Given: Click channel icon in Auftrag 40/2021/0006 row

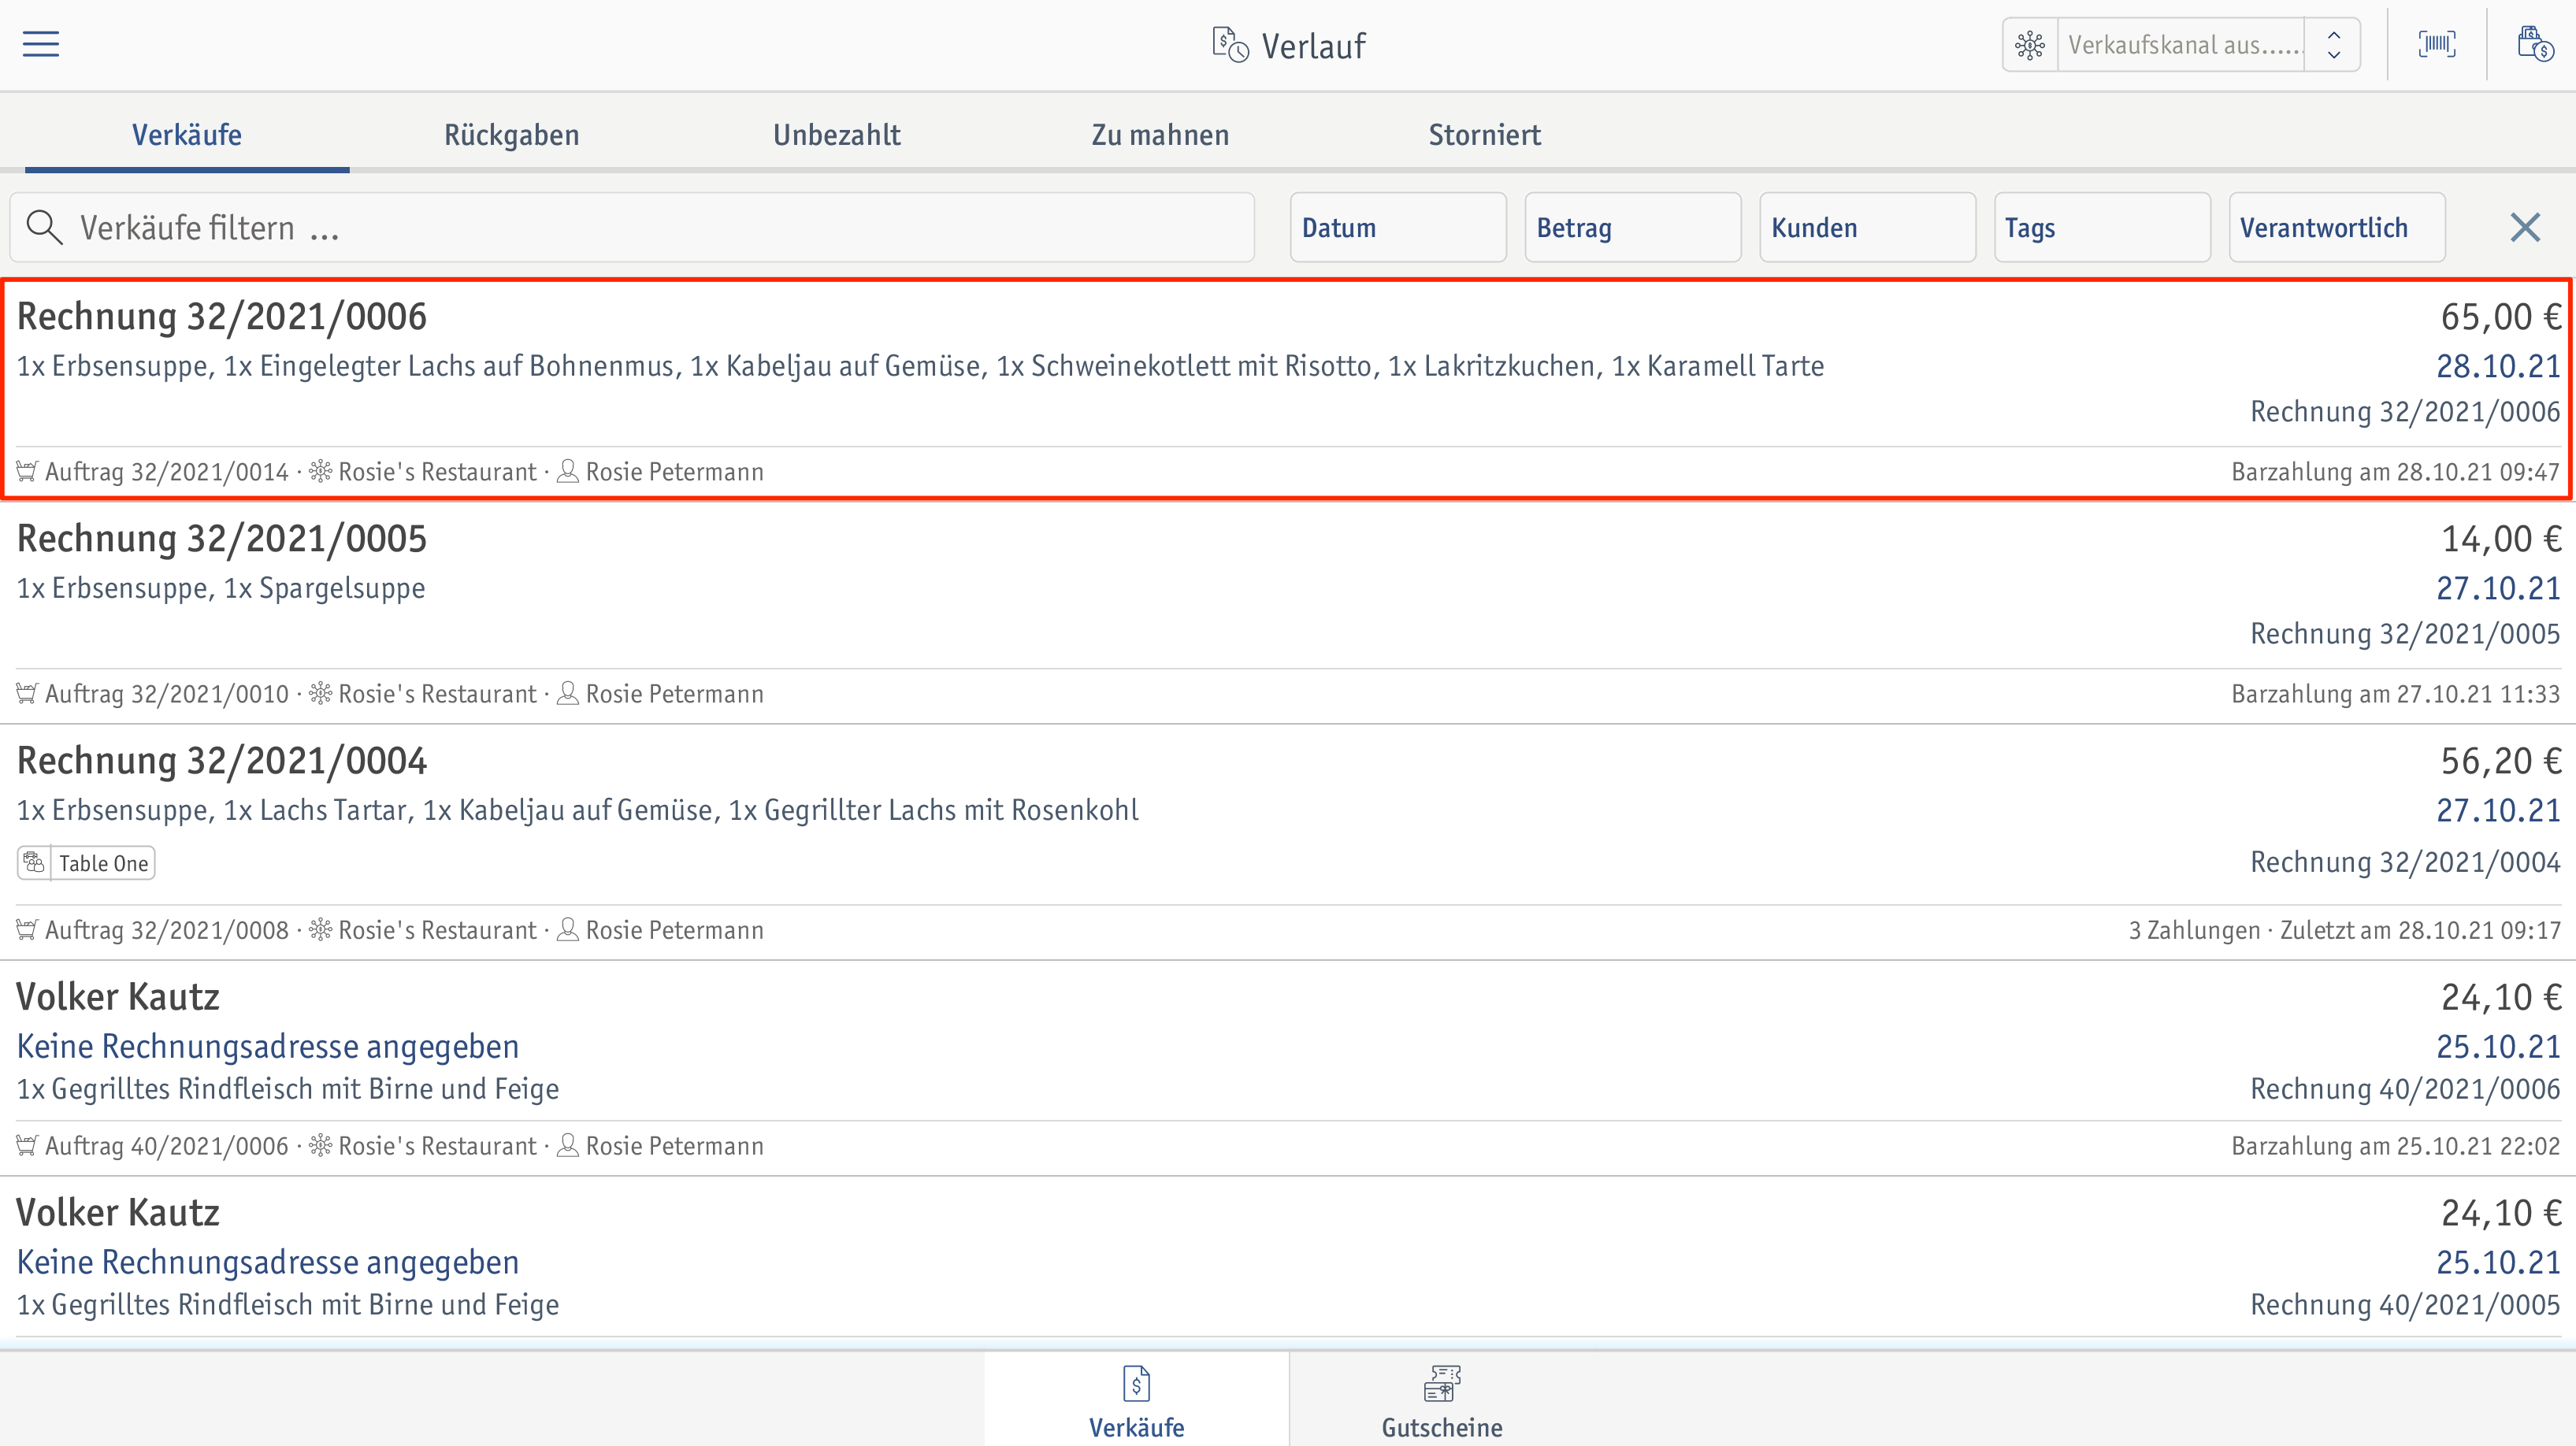Looking at the screenshot, I should 321,1145.
